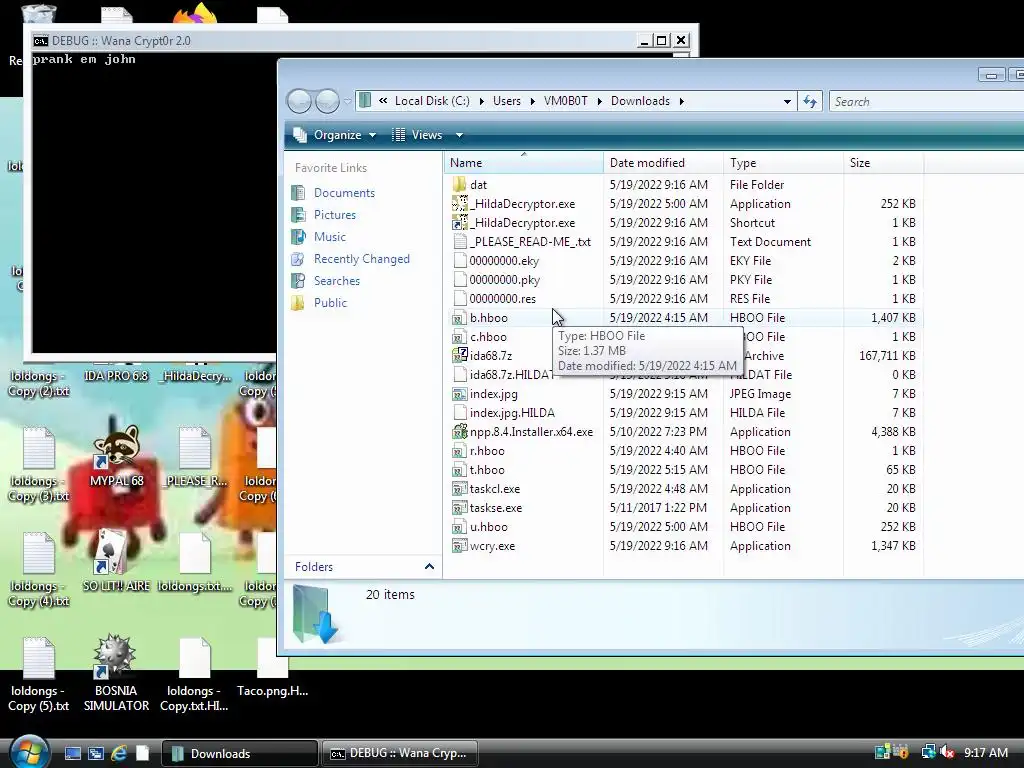The image size is (1024, 768).
Task: Select taskse.exe application icon
Action: point(460,507)
